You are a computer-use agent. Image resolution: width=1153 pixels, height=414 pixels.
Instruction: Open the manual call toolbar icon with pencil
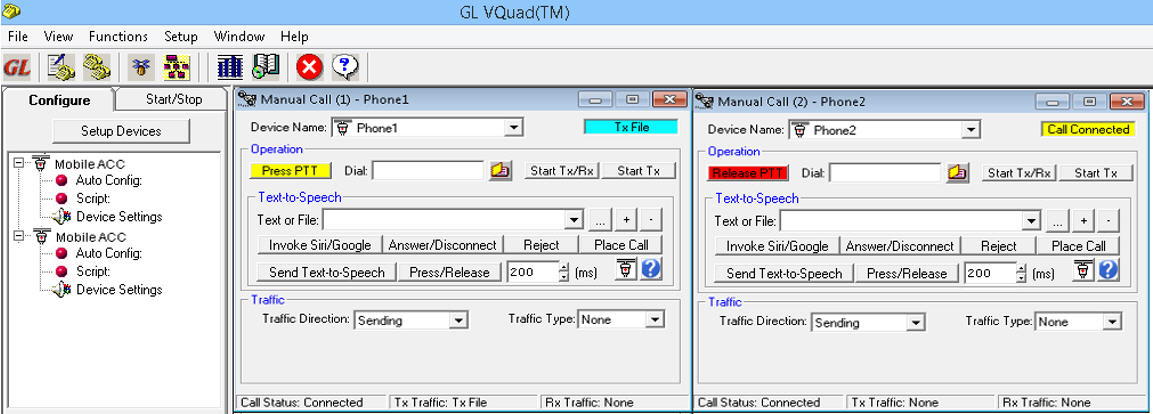coord(61,68)
